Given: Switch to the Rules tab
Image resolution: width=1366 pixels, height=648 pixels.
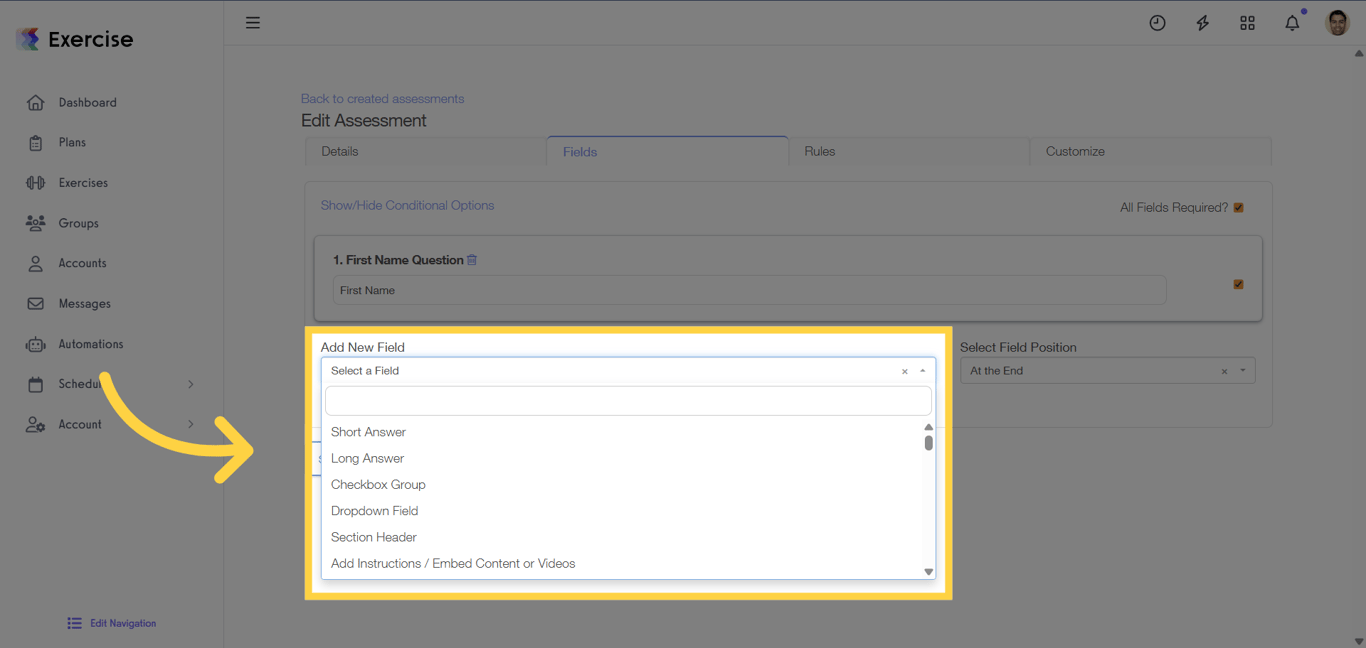Looking at the screenshot, I should pos(820,151).
